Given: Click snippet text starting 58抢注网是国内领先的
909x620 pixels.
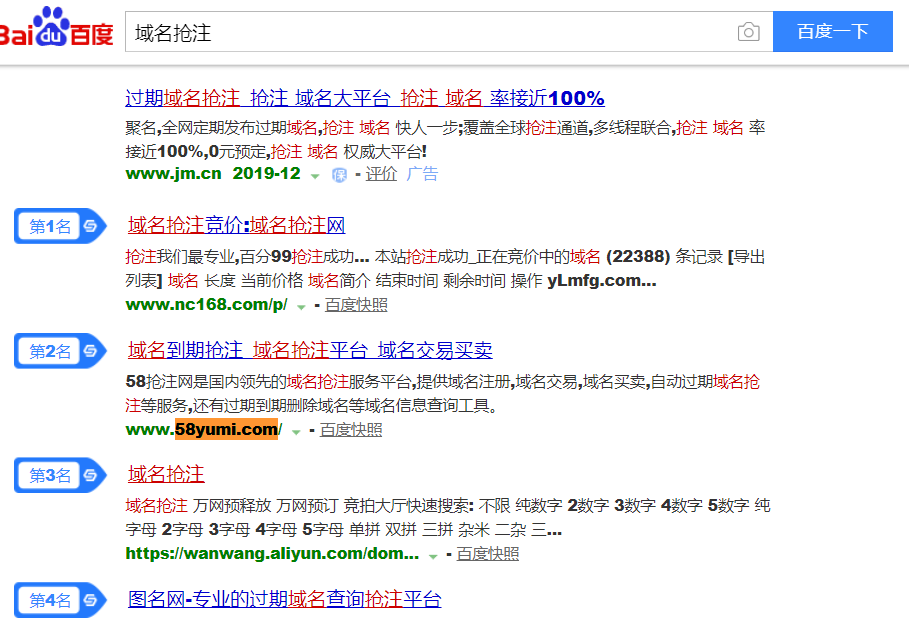Looking at the screenshot, I should [x=442, y=393].
